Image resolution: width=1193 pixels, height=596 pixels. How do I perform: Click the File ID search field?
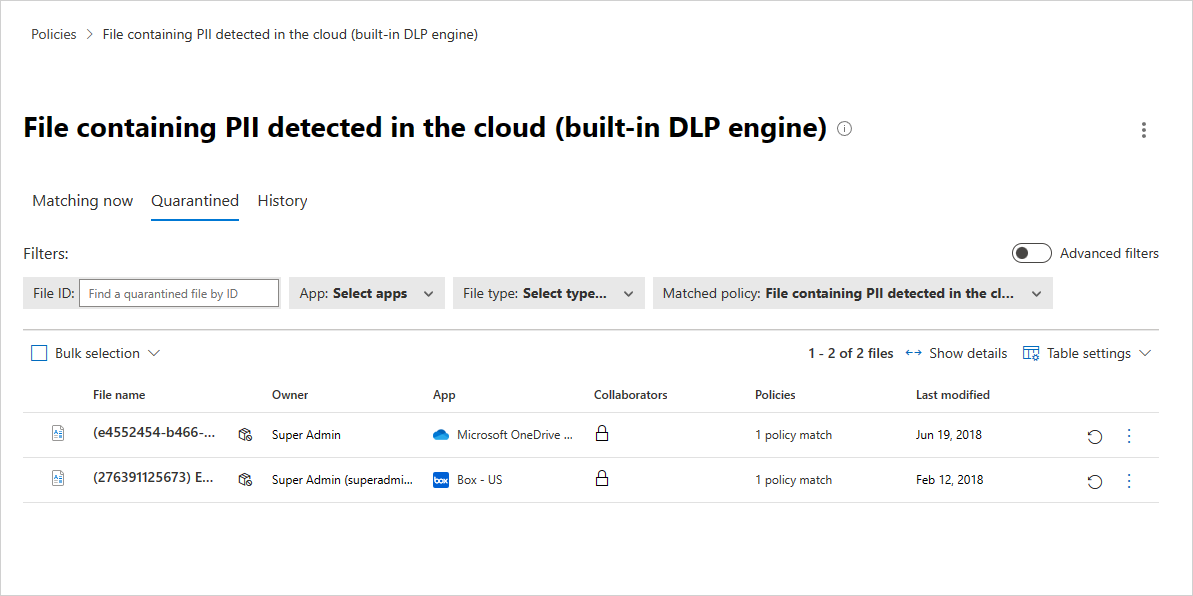click(178, 294)
